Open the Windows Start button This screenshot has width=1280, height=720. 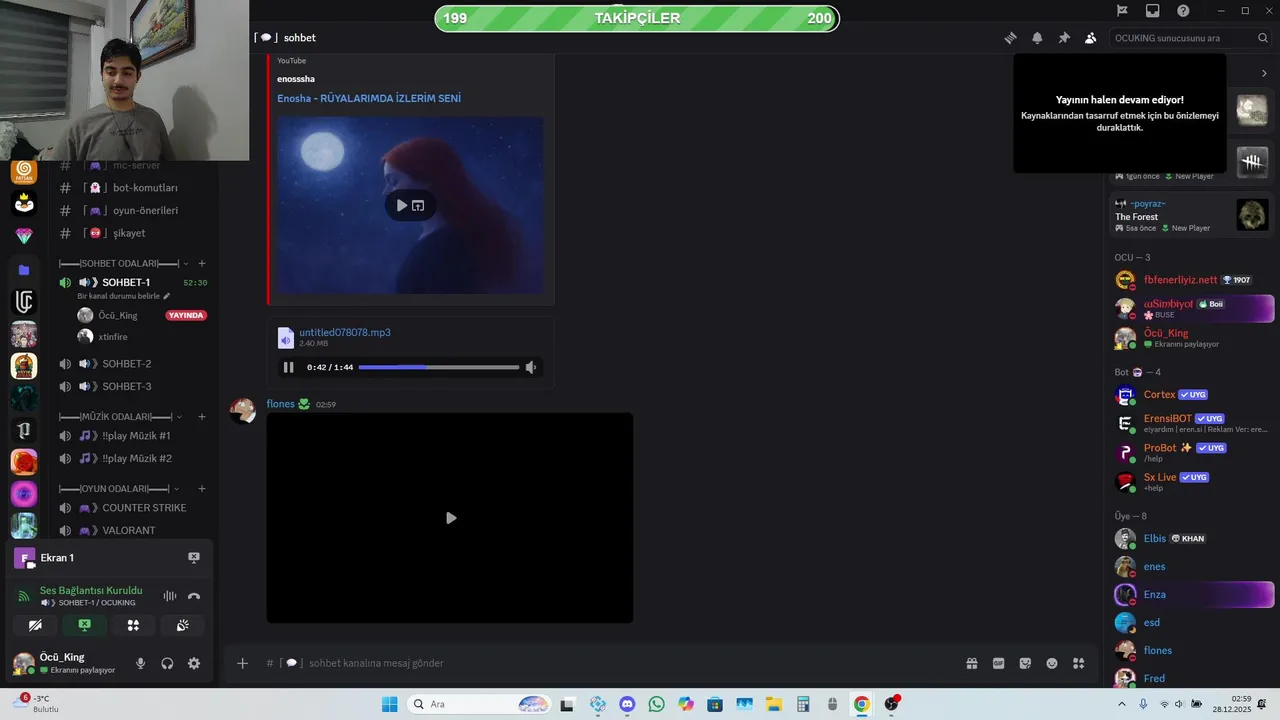point(389,704)
